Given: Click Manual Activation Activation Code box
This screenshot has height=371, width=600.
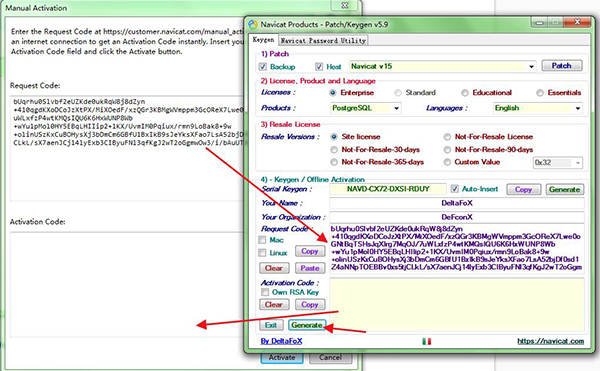Looking at the screenshot, I should [127, 285].
